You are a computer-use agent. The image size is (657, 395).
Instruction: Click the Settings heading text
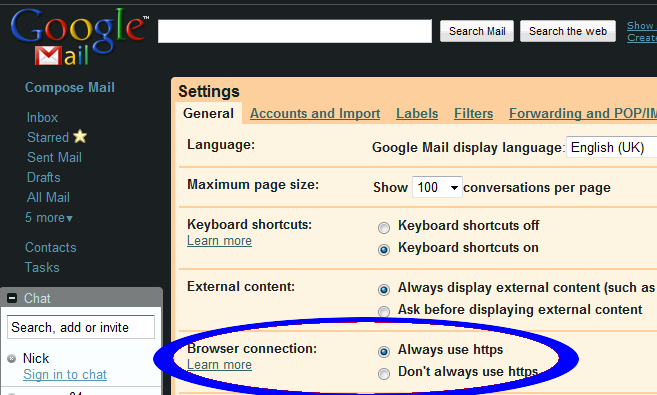(x=209, y=91)
